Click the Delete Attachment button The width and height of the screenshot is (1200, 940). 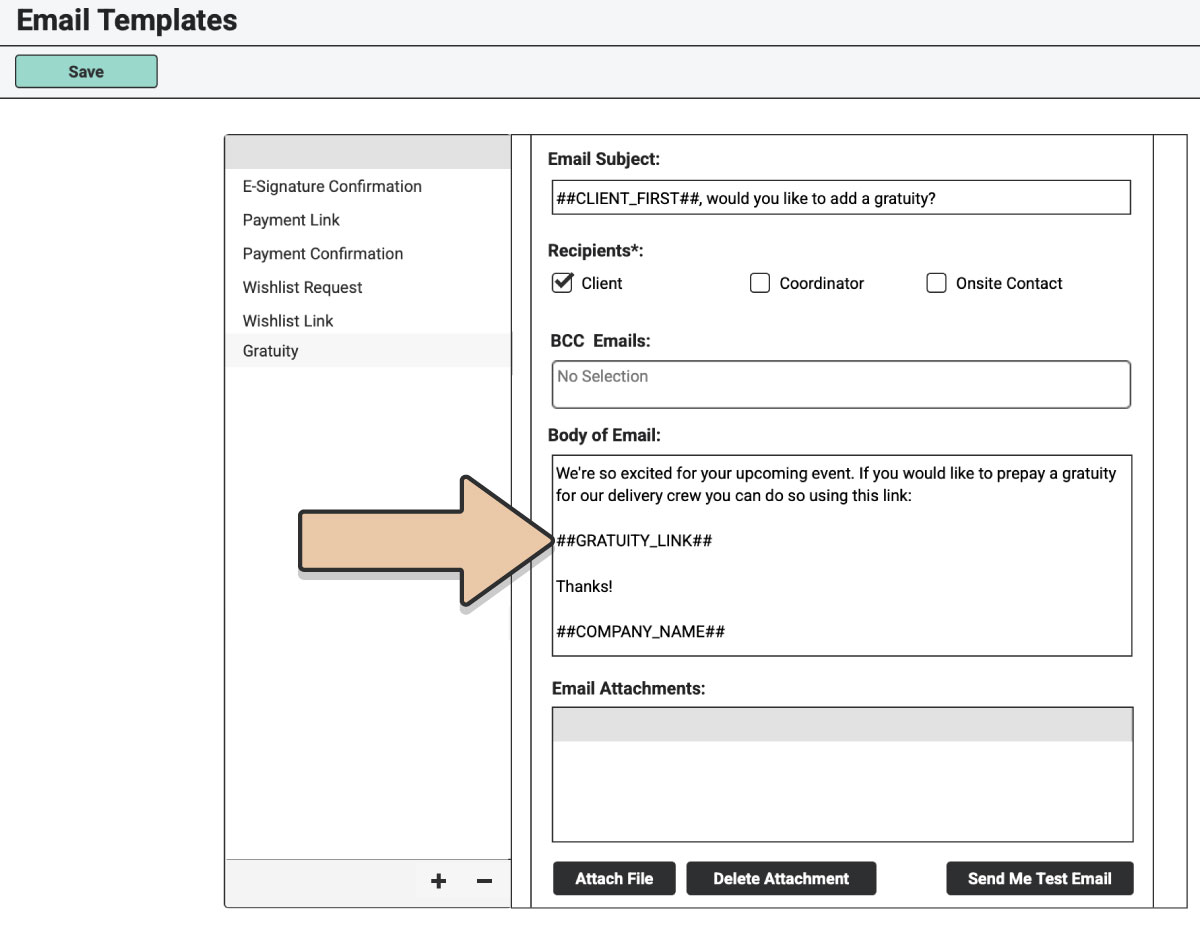point(781,879)
